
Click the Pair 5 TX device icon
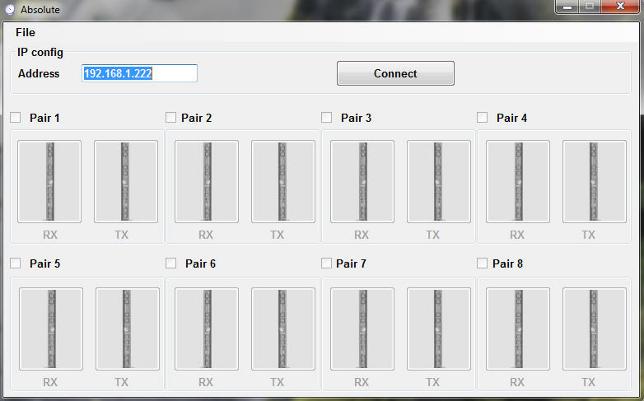127,329
